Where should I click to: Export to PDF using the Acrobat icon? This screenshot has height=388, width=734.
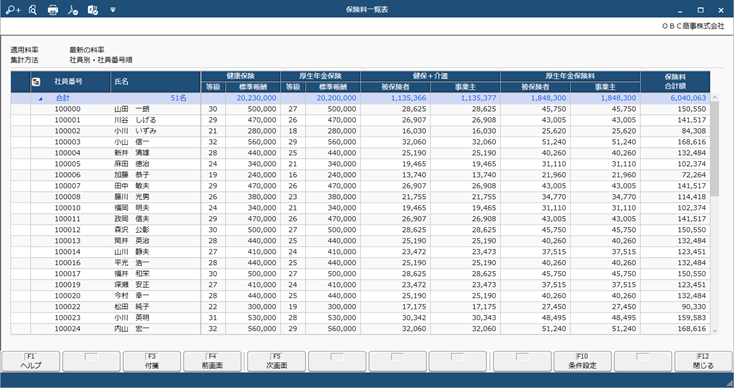tap(73, 10)
